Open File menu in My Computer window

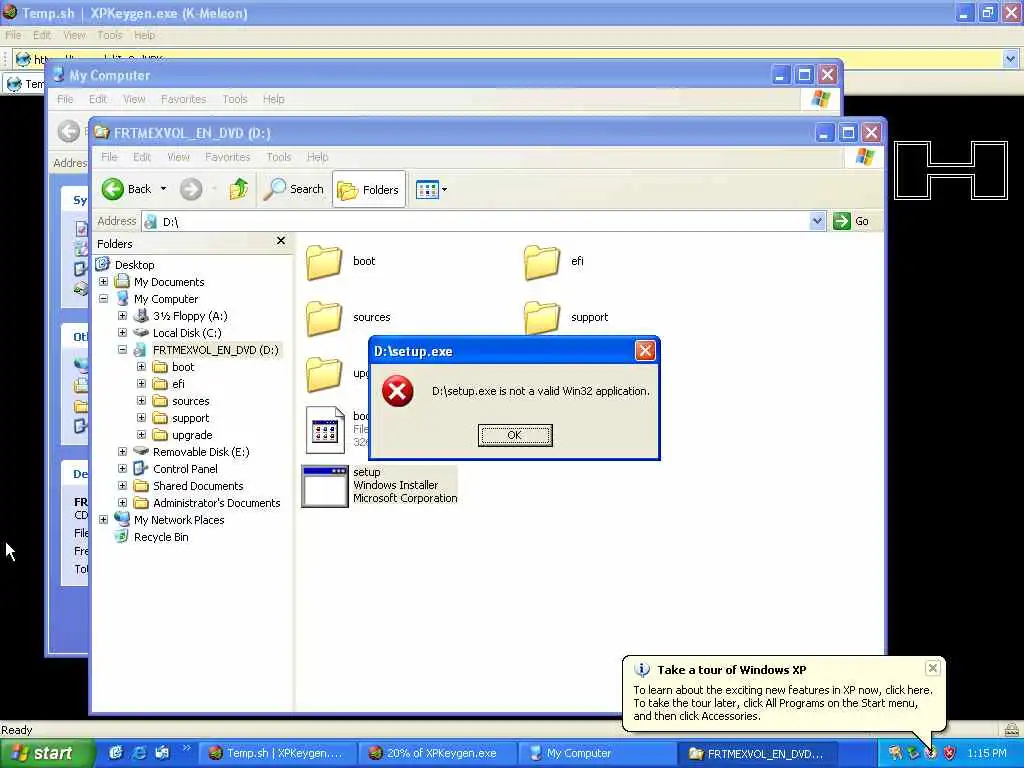65,99
